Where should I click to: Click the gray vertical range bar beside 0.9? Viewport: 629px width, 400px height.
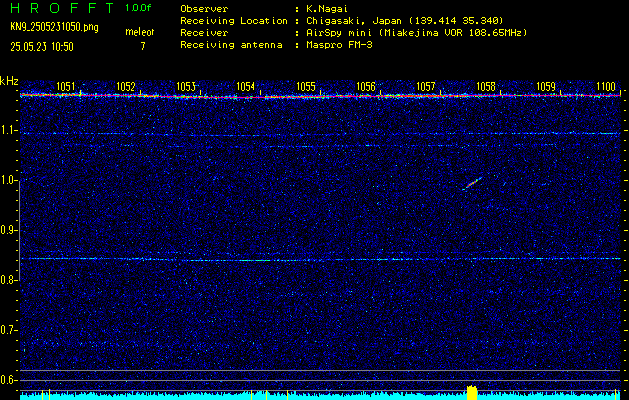click(20, 230)
